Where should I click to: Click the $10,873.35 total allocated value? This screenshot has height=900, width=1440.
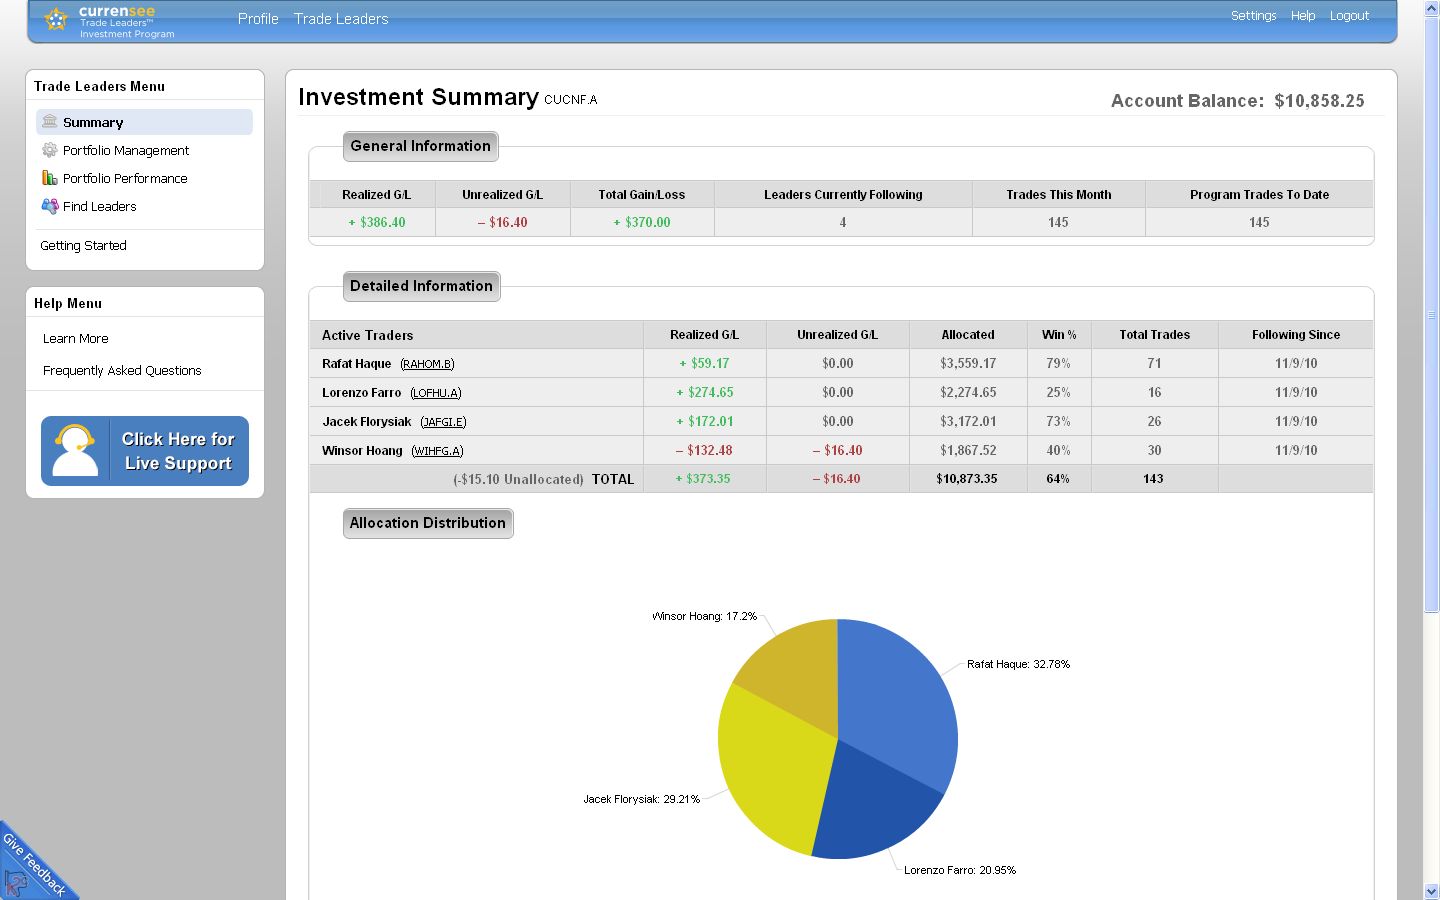967,479
